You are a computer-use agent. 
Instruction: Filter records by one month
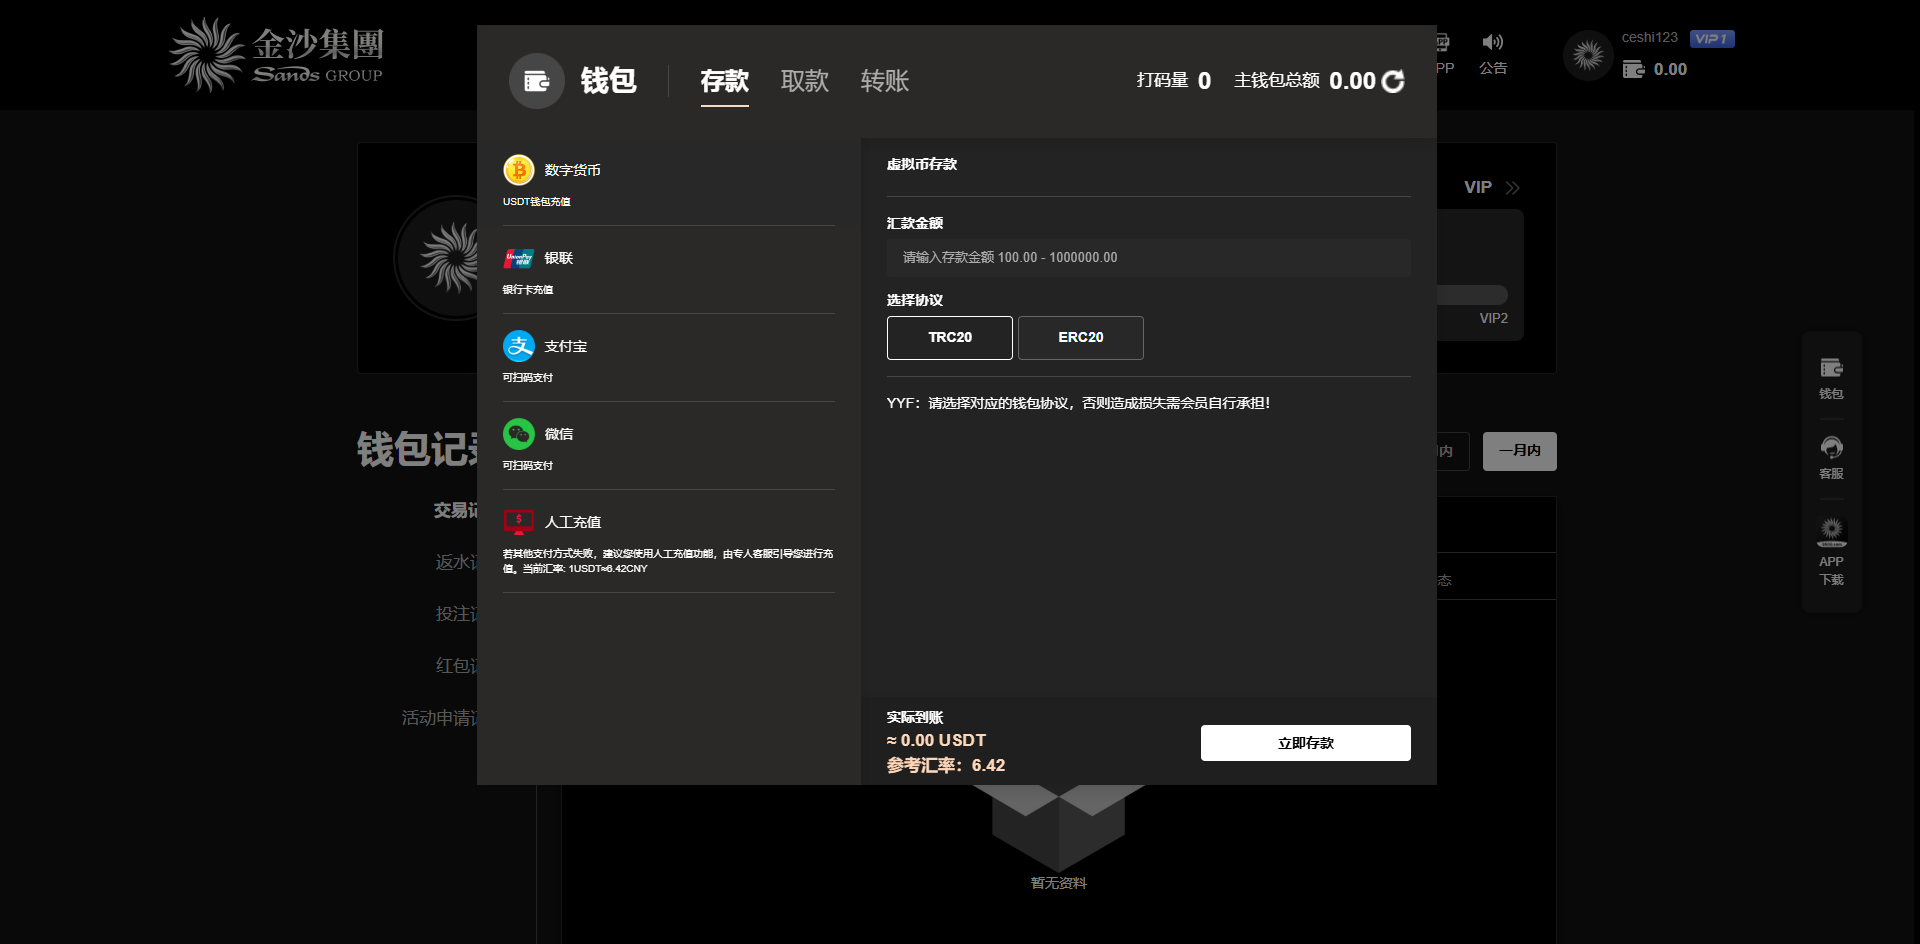coord(1519,451)
